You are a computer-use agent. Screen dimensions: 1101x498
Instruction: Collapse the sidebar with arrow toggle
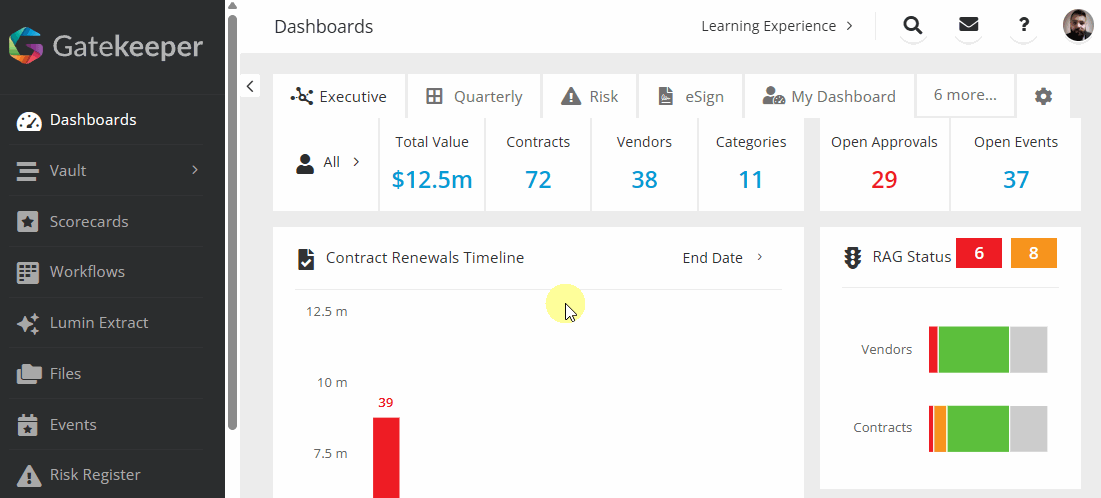(x=251, y=86)
